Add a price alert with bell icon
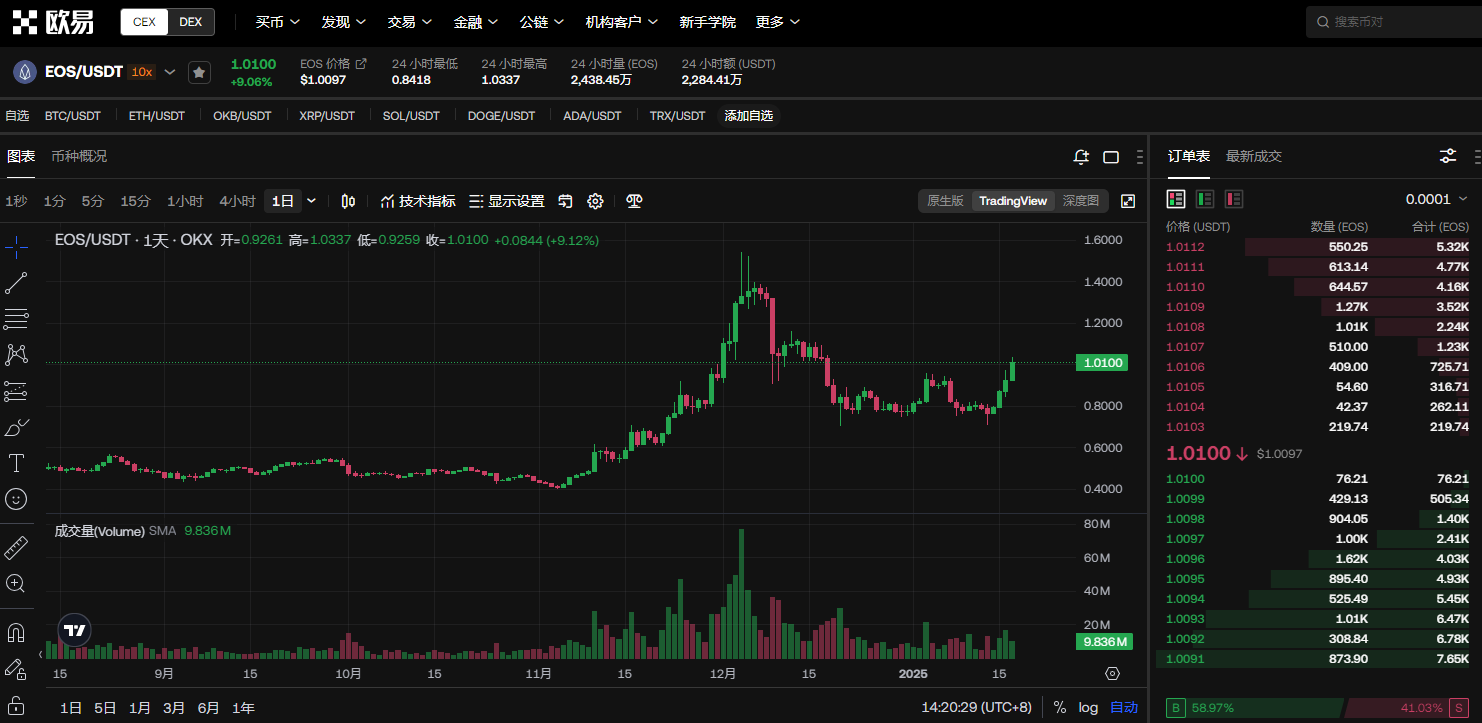The width and height of the screenshot is (1482, 723). [x=1081, y=157]
